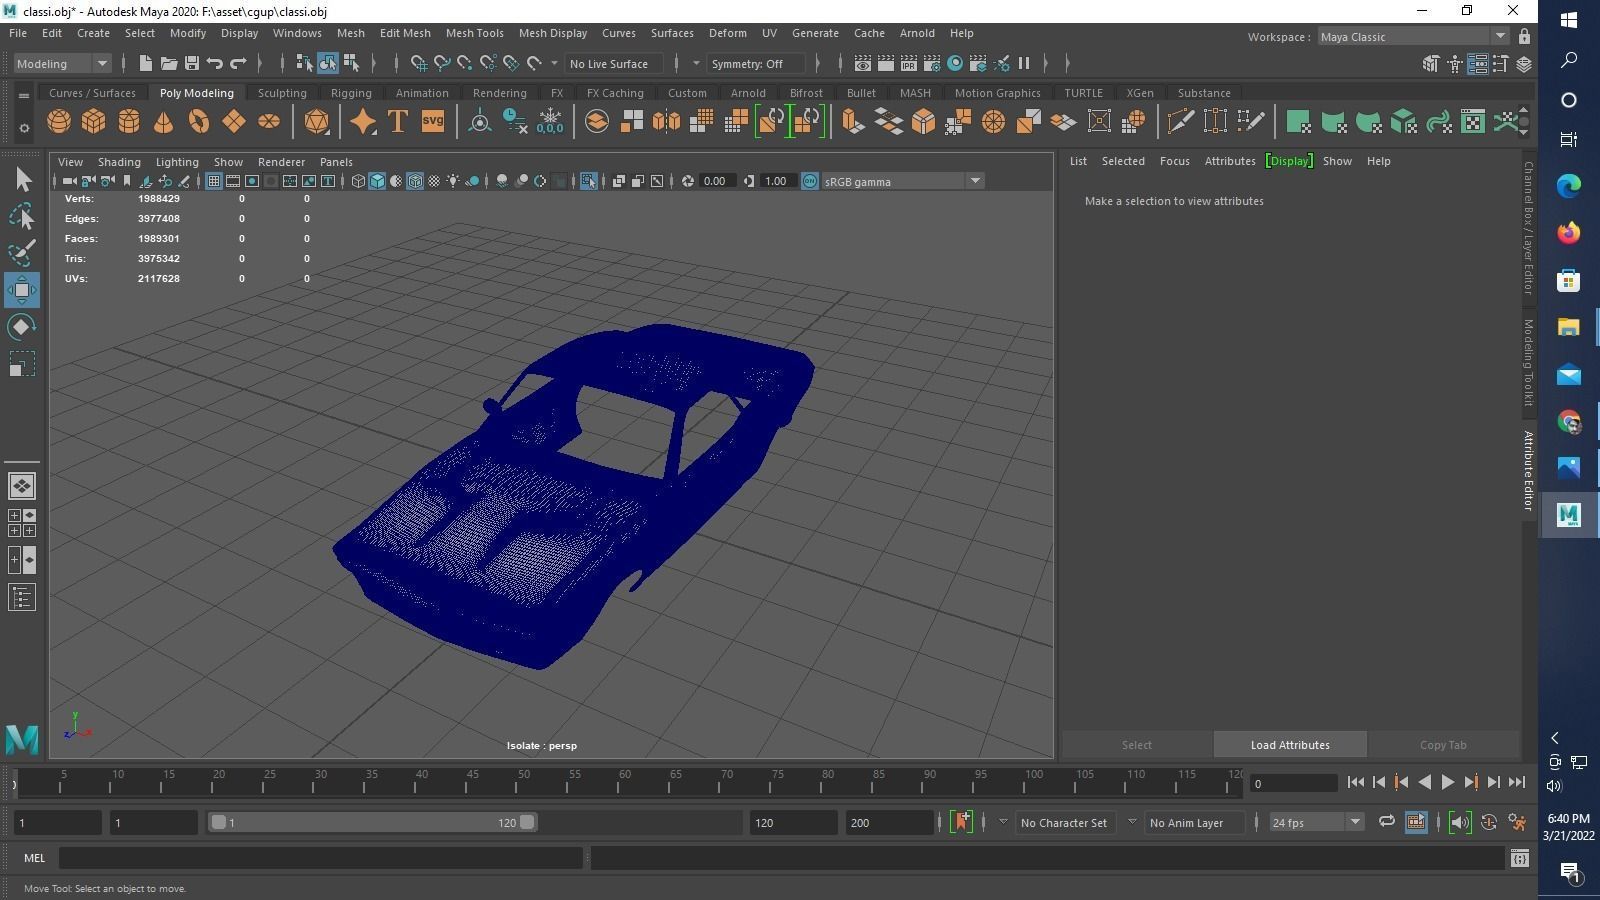1600x900 pixels.
Task: Click the SVG import shelf icon
Action: coord(432,122)
